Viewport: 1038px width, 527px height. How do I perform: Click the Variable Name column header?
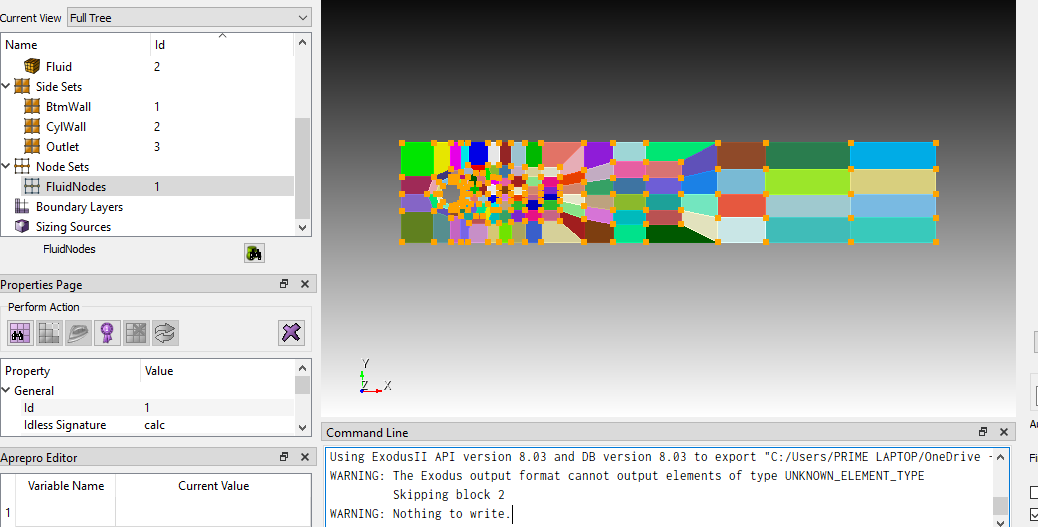(66, 485)
